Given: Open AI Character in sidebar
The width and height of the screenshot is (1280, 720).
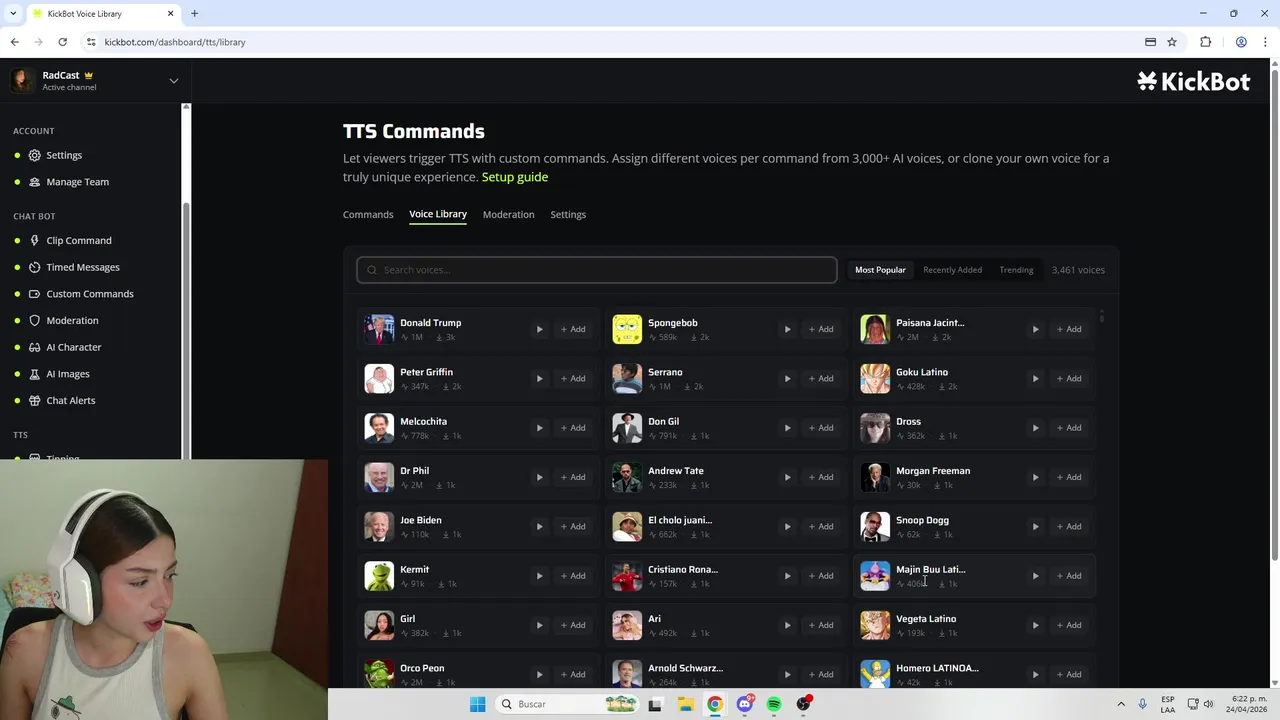Looking at the screenshot, I should pyautogui.click(x=74, y=347).
